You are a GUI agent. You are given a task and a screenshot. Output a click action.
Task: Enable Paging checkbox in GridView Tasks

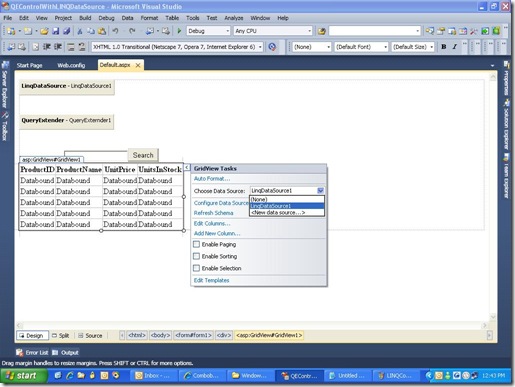(x=197, y=244)
